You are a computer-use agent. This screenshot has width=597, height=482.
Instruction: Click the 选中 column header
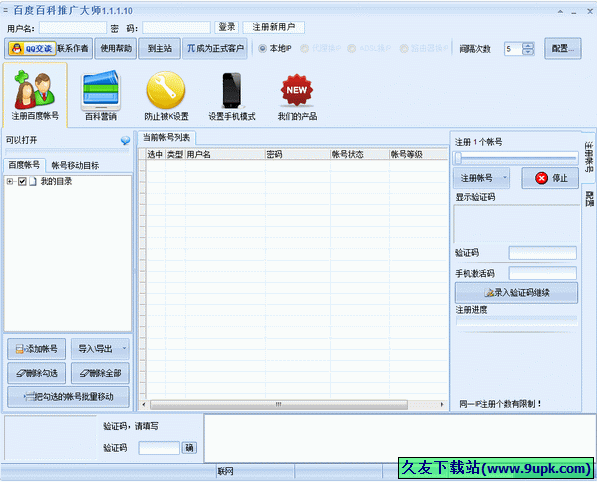click(x=155, y=154)
